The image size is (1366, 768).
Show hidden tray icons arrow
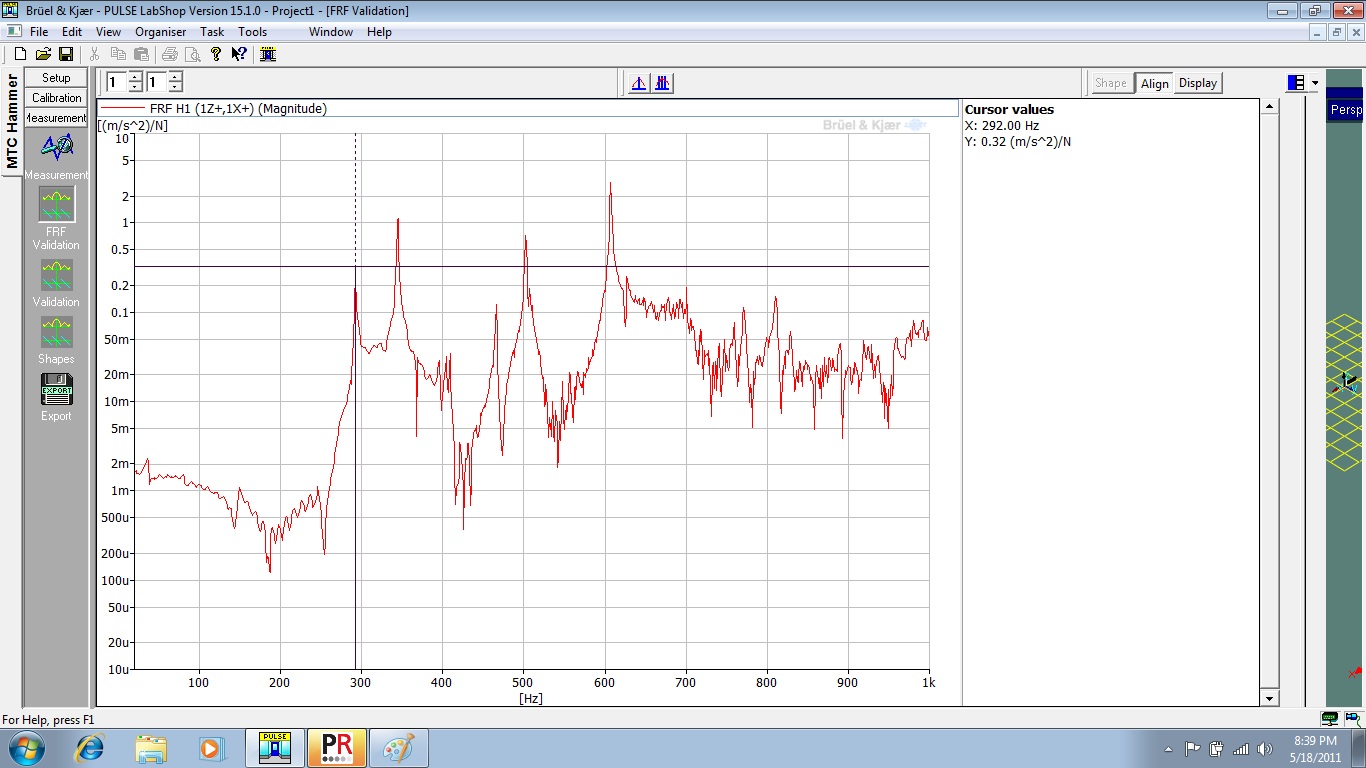(x=1168, y=749)
